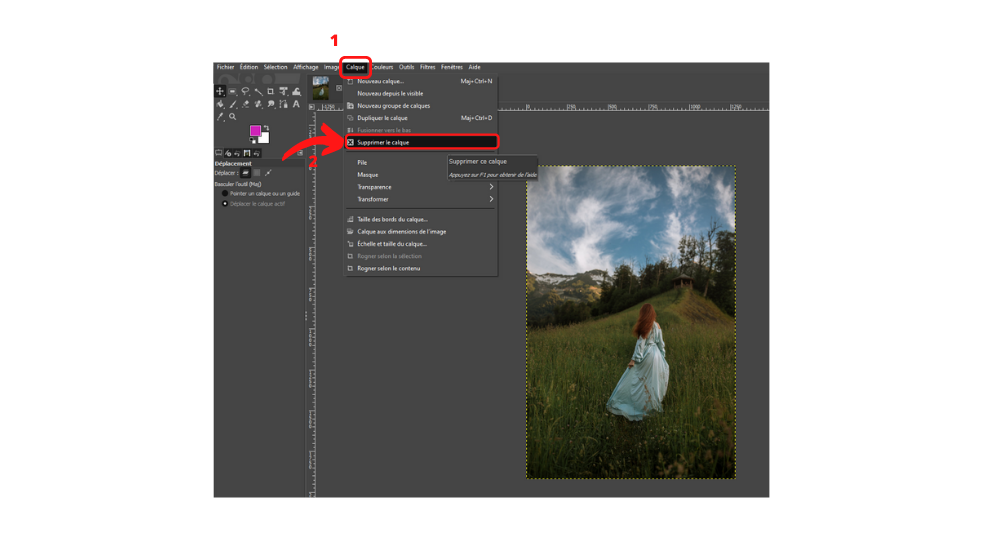
Task: Select the Paintbrush tool
Action: (233, 104)
